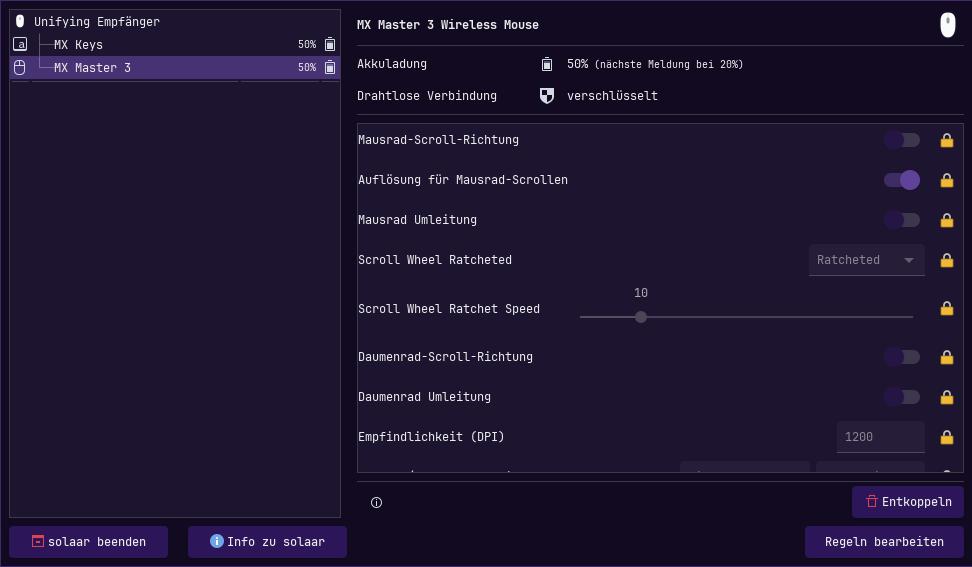Disable Auflösung für Mausrad-Scrollen switch

coord(902,180)
